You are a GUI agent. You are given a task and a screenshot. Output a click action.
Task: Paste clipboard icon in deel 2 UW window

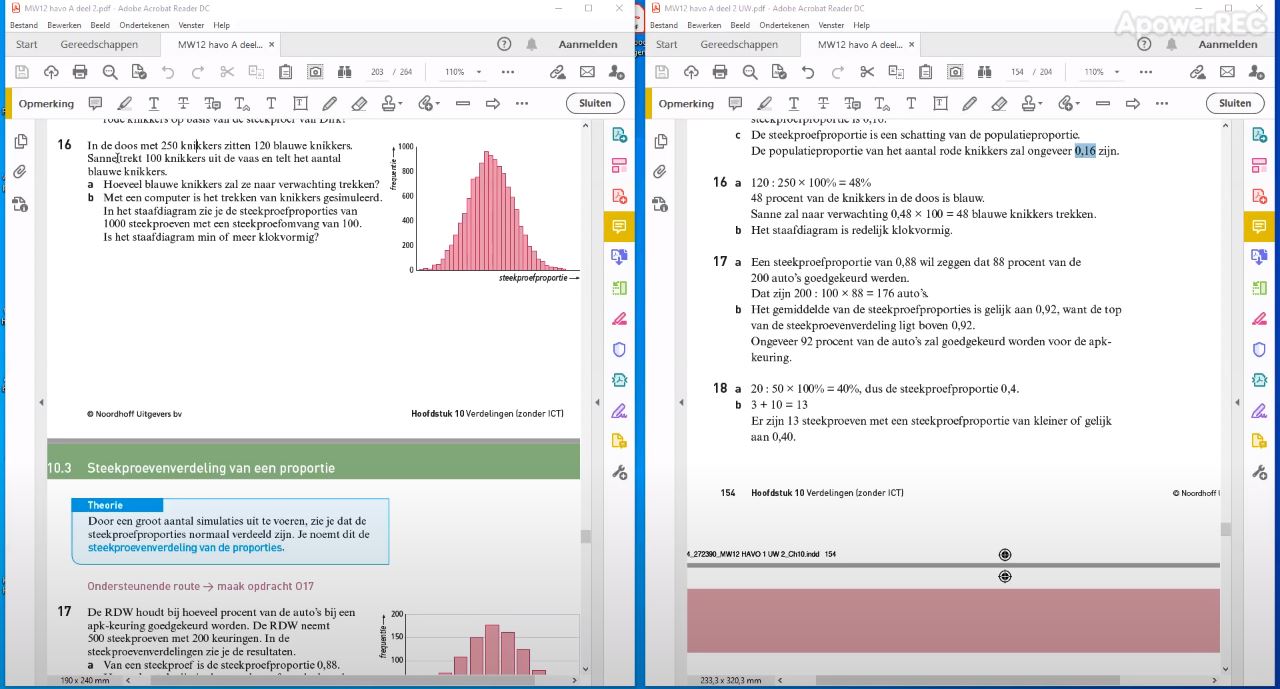[x=926, y=72]
